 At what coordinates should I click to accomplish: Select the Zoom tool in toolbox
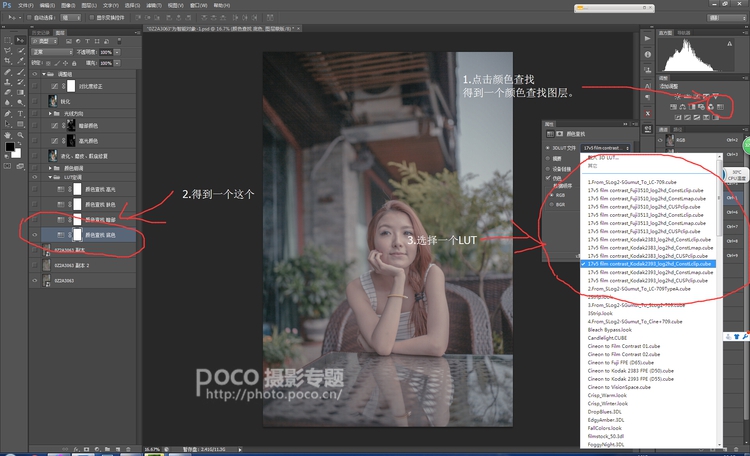click(20, 135)
